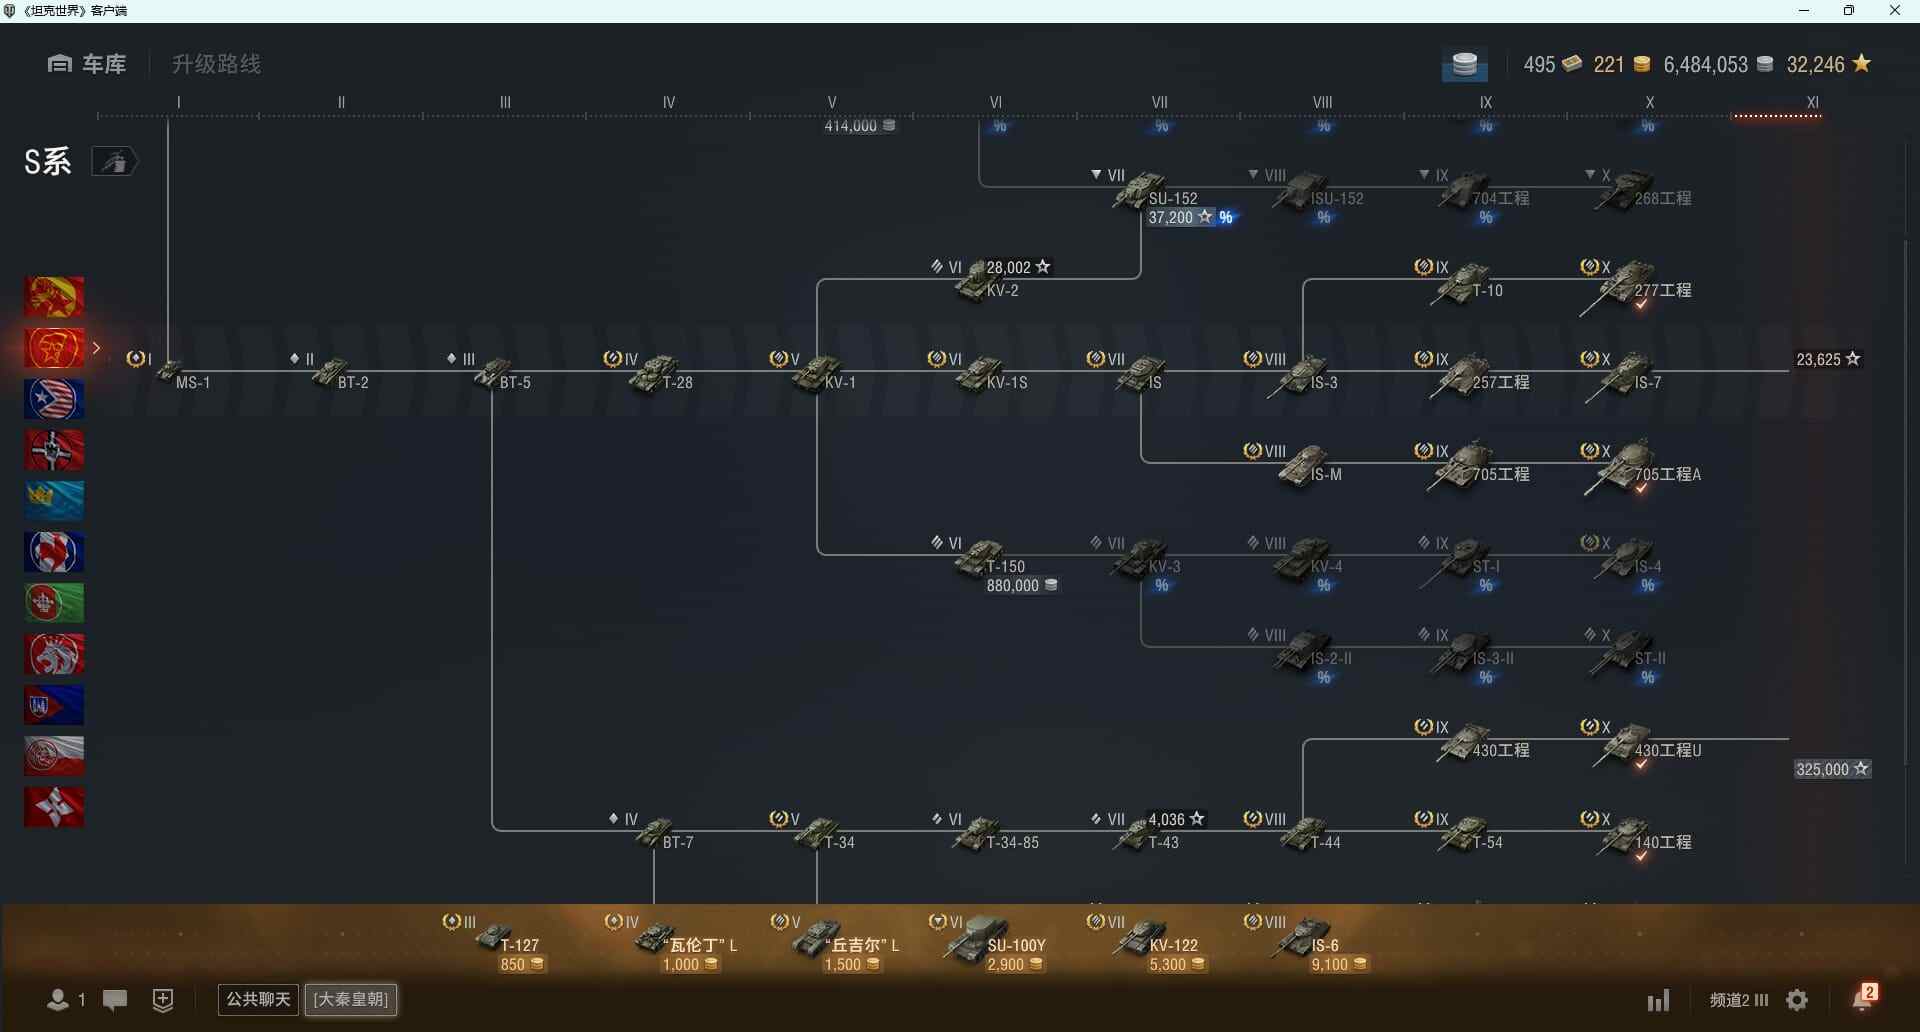Viewport: 1920px width, 1032px height.
Task: Select the MS-1 tier I tank
Action: point(172,372)
